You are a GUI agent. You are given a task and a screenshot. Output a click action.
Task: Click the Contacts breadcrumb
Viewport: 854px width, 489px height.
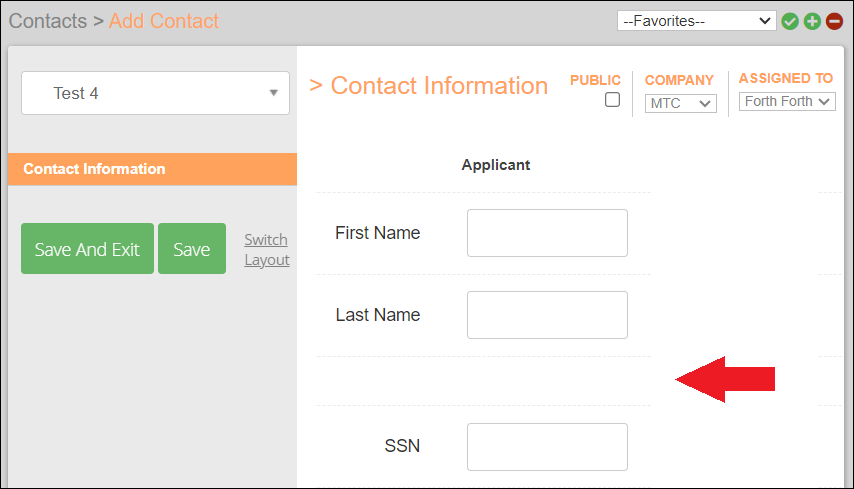pos(48,21)
